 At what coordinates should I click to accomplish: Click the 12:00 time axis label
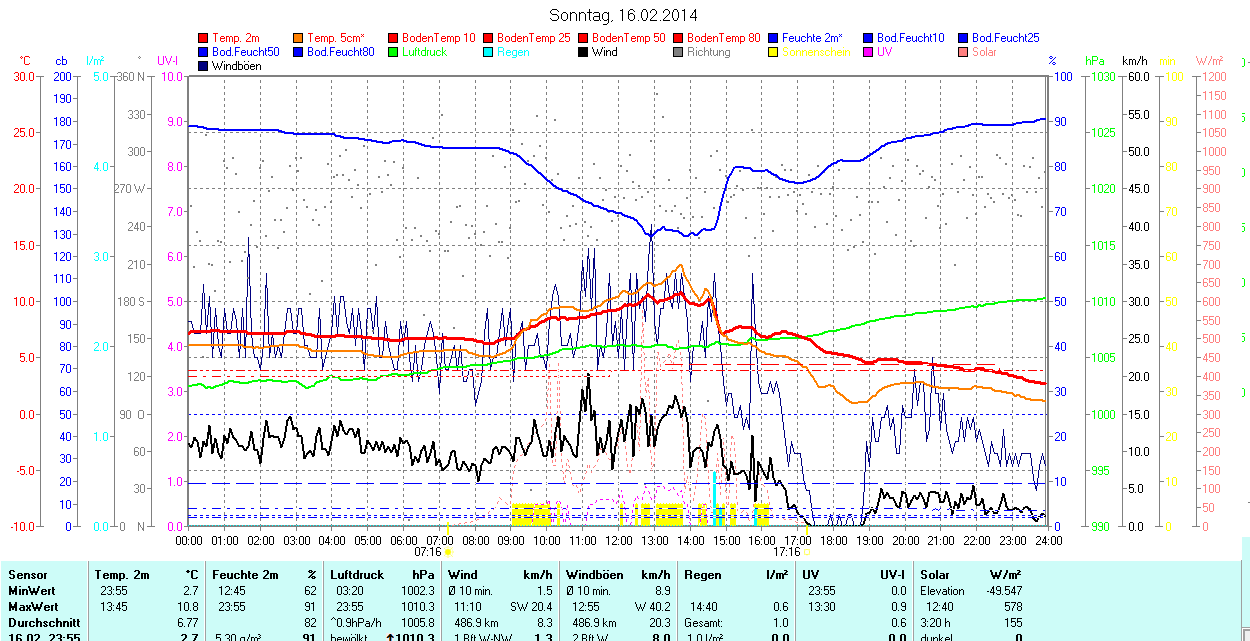618,540
